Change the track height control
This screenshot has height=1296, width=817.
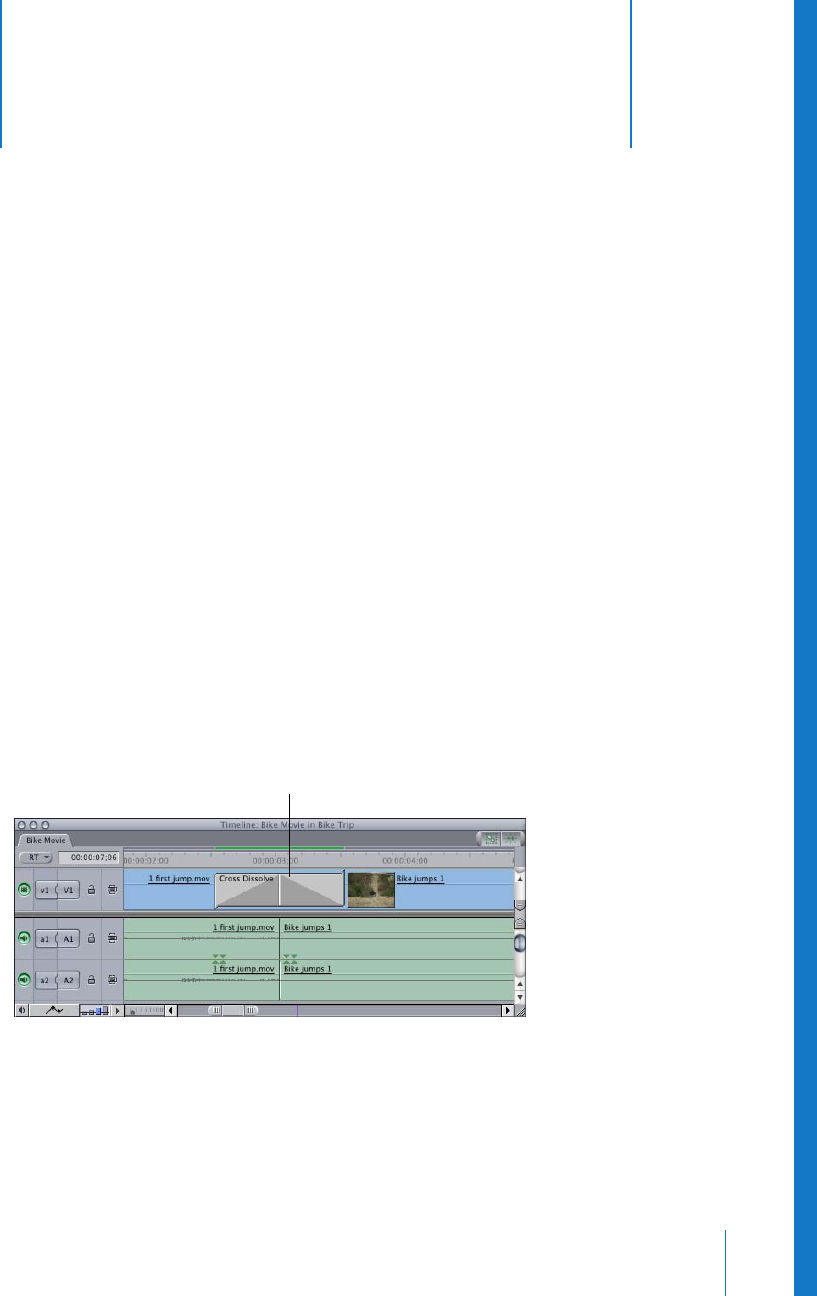pyautogui.click(x=95, y=1011)
